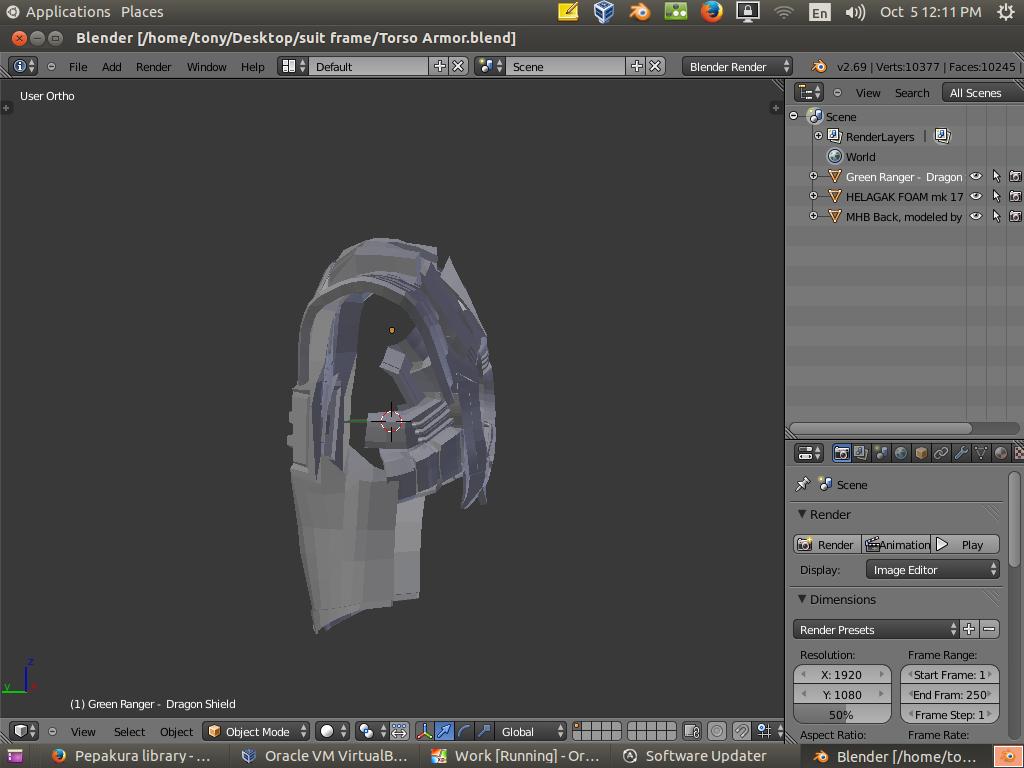This screenshot has width=1024, height=768.
Task: Open the Render properties camera tab
Action: click(841, 453)
